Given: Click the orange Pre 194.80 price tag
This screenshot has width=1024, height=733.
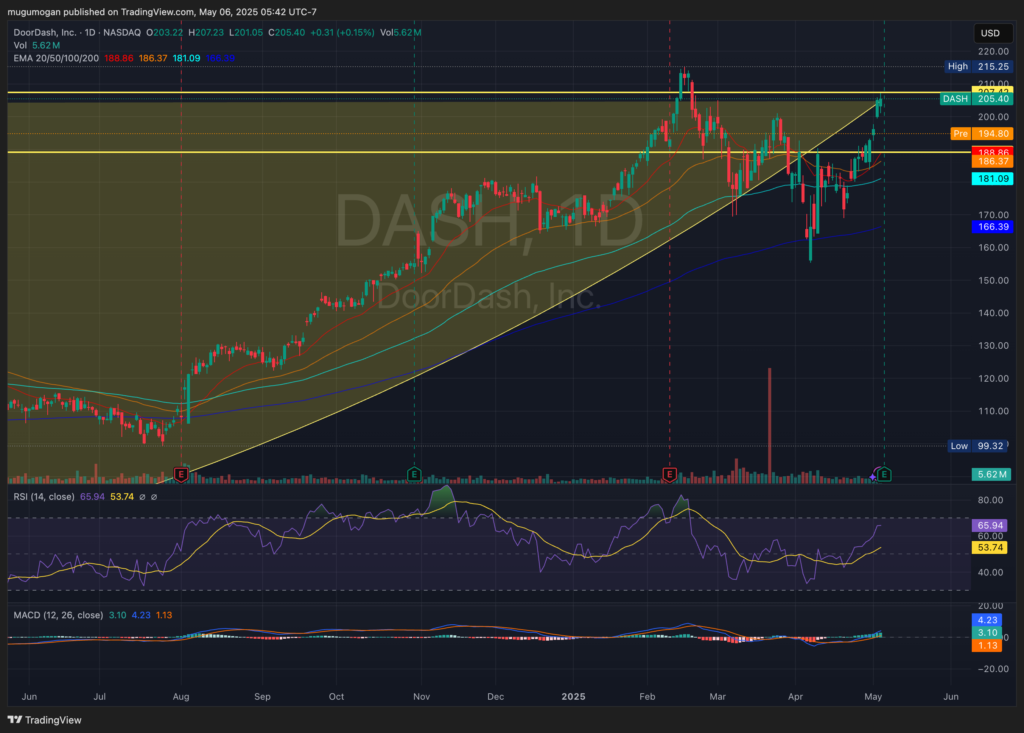Looking at the screenshot, I should pyautogui.click(x=982, y=133).
